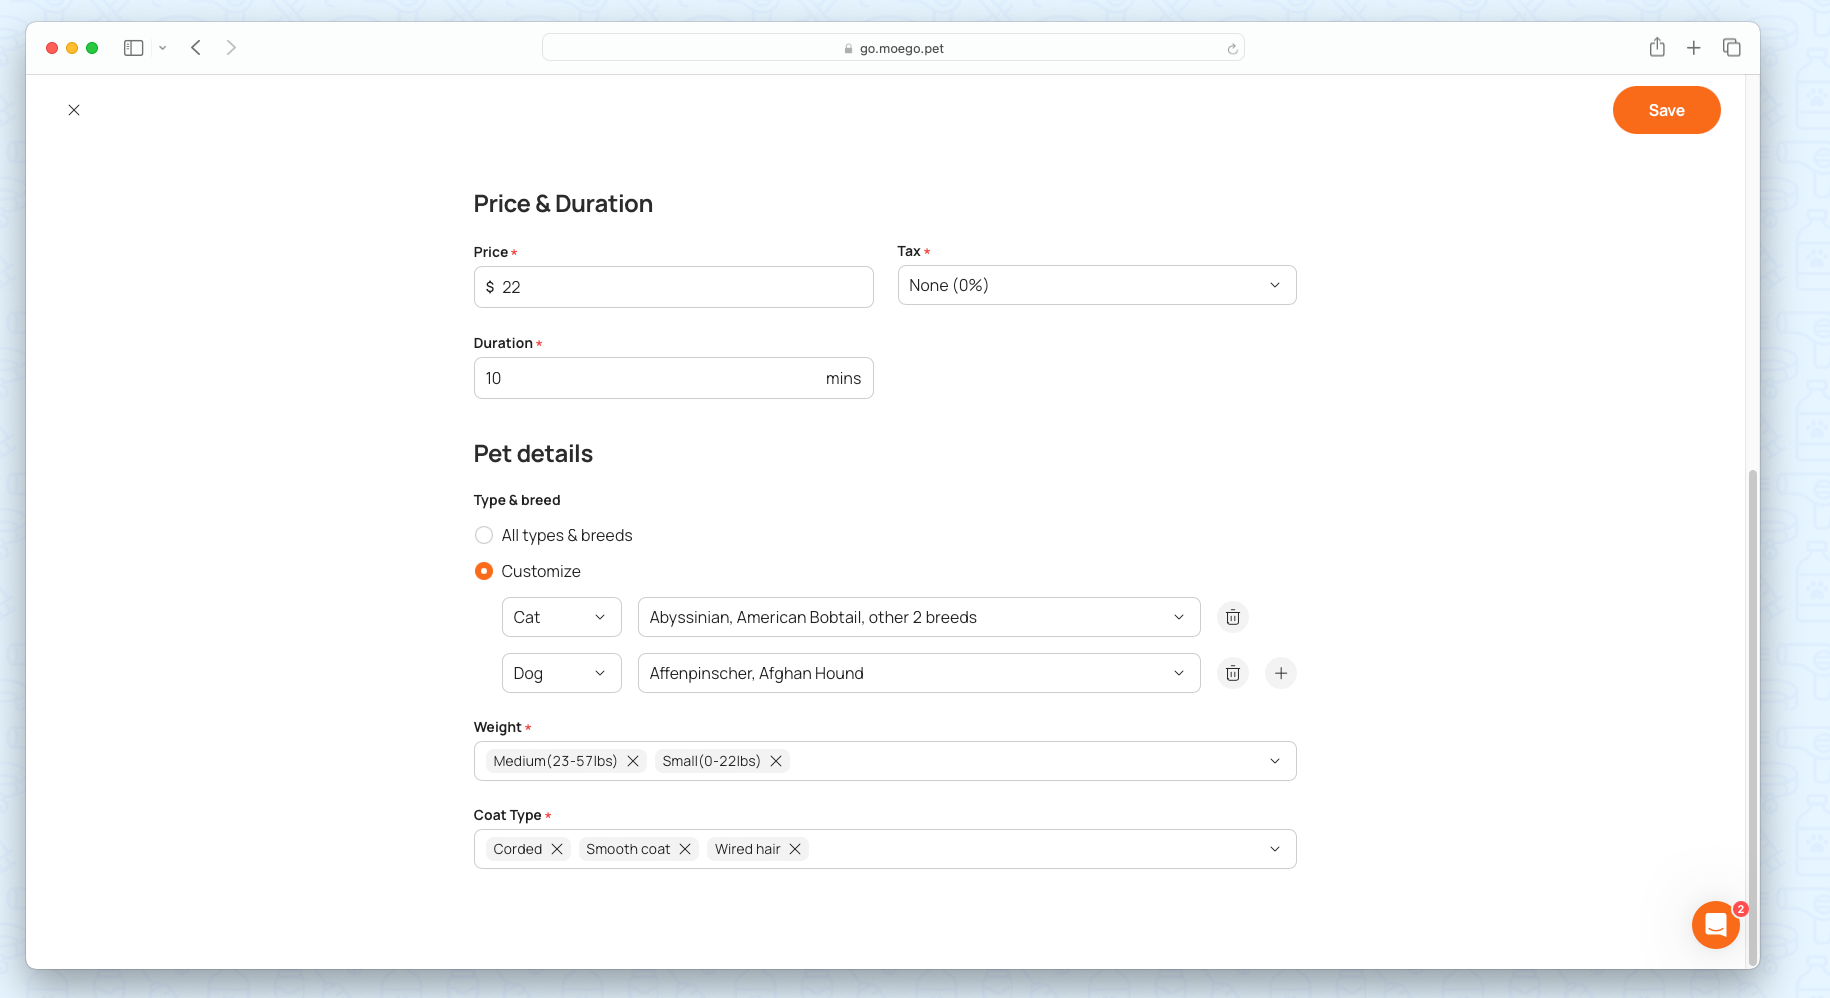Click the Duration minutes field
The image size is (1830, 998).
[x=650, y=378]
